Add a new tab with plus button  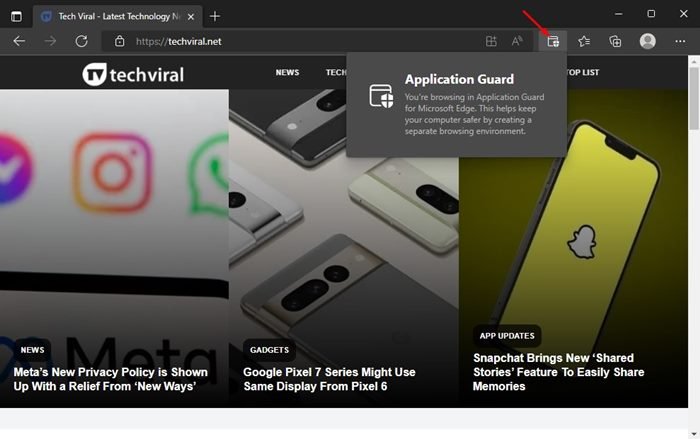(x=215, y=17)
